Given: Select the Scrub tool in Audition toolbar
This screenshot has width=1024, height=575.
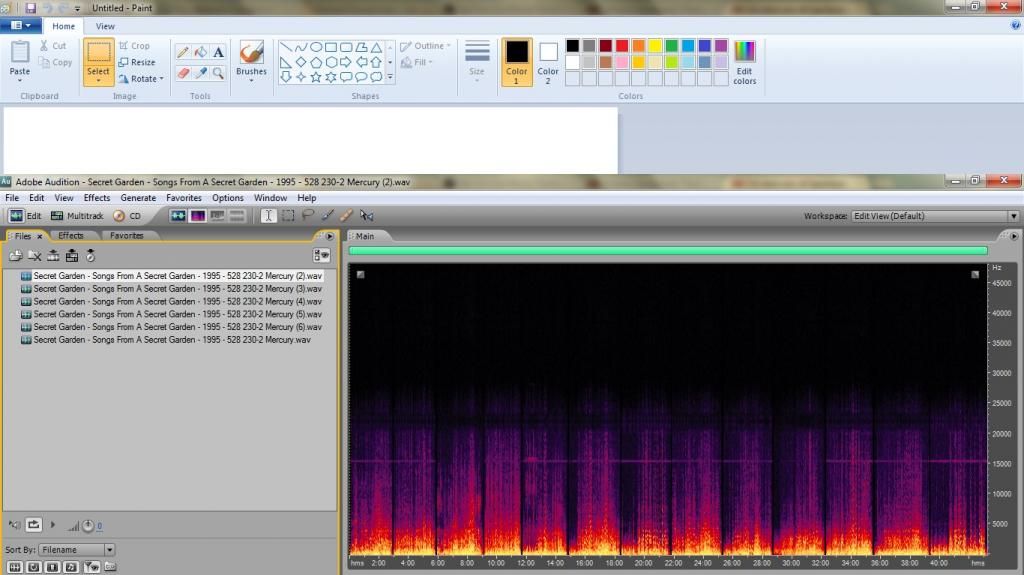Looking at the screenshot, I should (366, 216).
